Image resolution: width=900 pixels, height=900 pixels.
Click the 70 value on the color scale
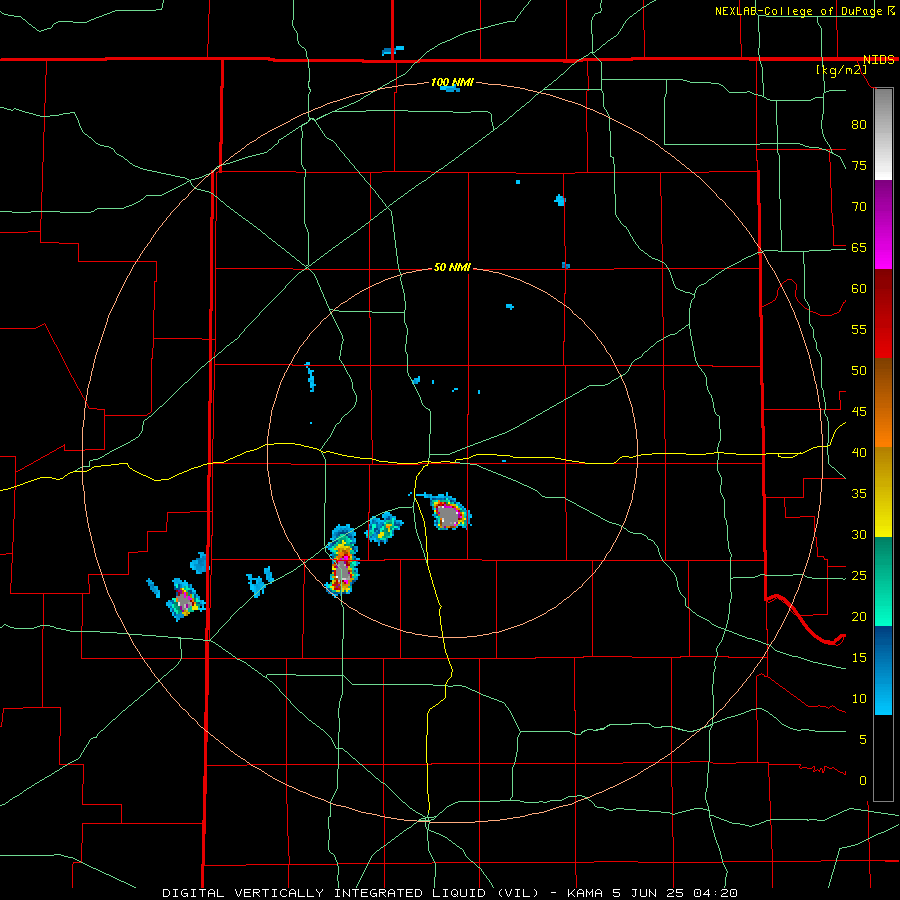(859, 207)
